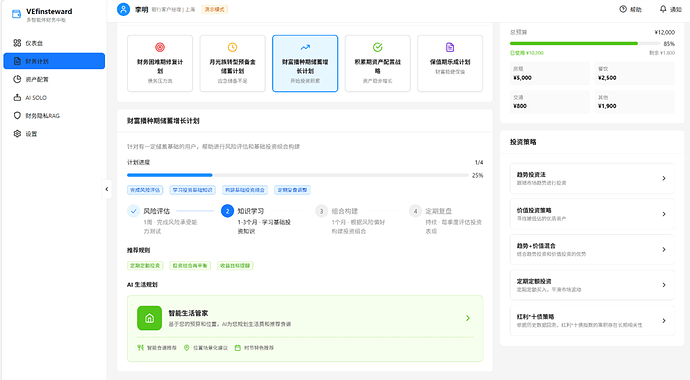Open 设置 from the sidebar
Viewport: 690px width, 380px height.
point(54,133)
